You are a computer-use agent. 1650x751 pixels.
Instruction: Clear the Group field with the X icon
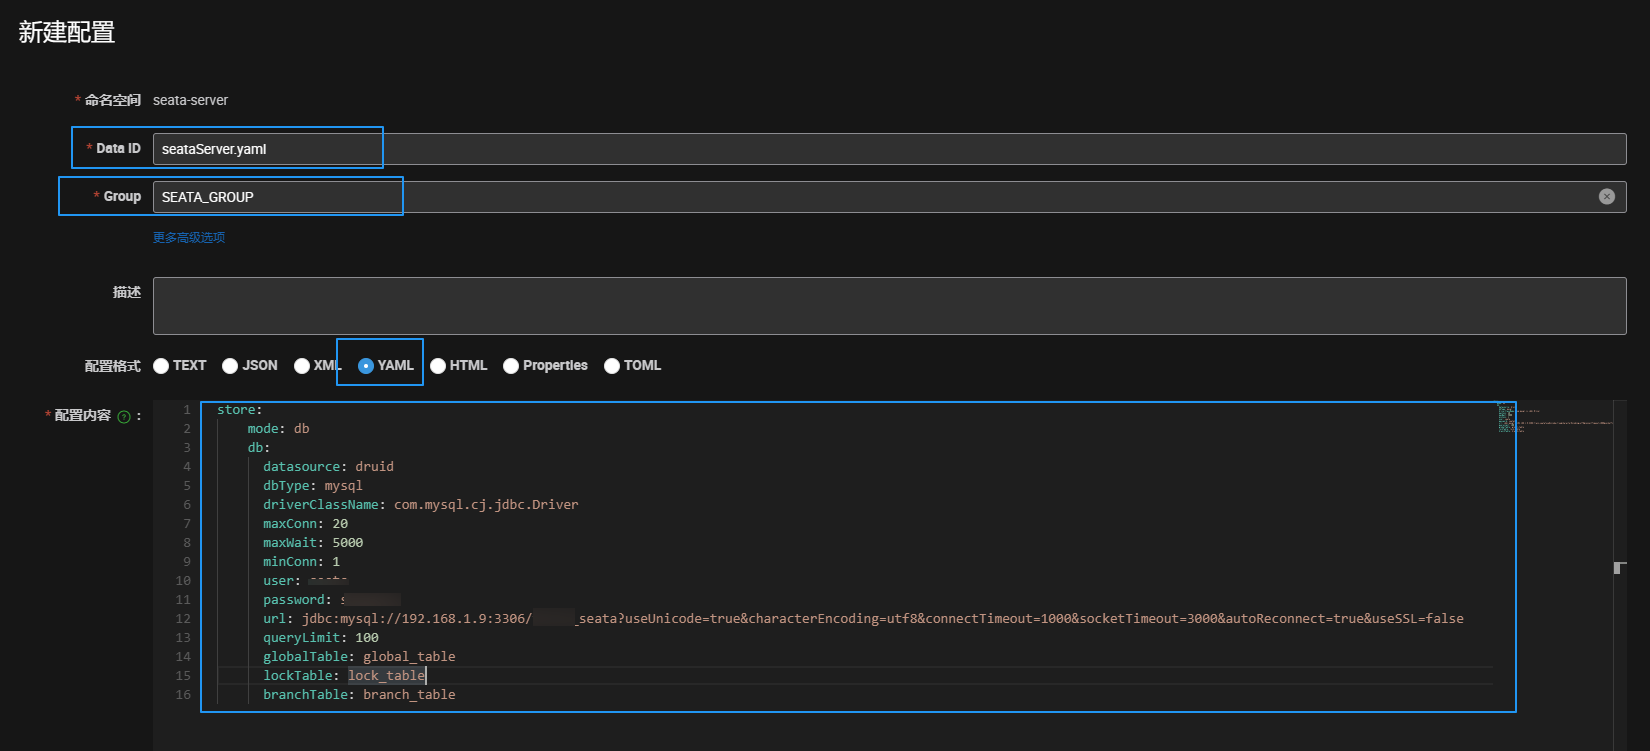click(1606, 197)
